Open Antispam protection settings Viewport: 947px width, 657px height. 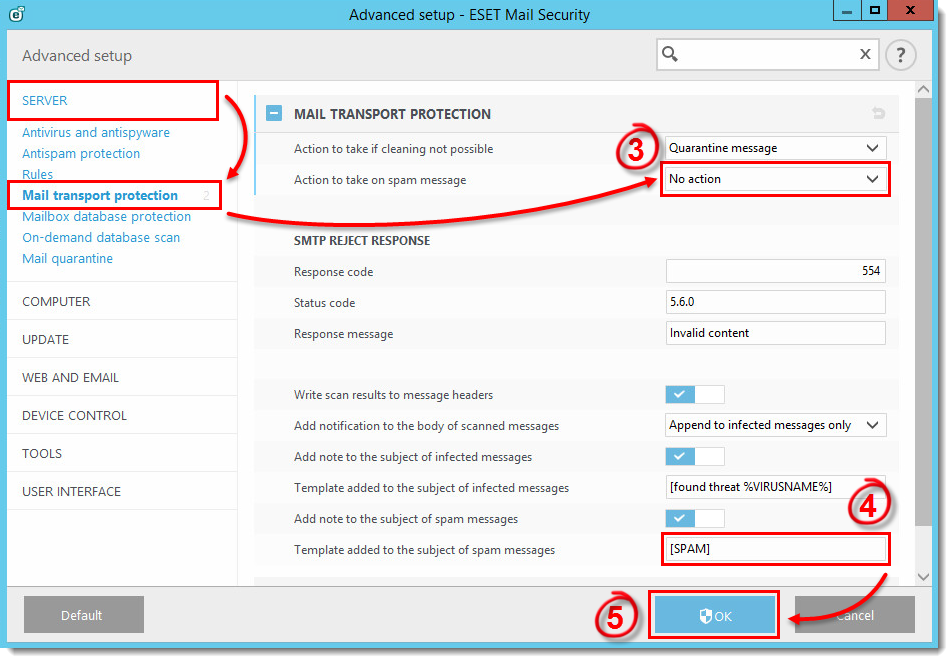80,153
